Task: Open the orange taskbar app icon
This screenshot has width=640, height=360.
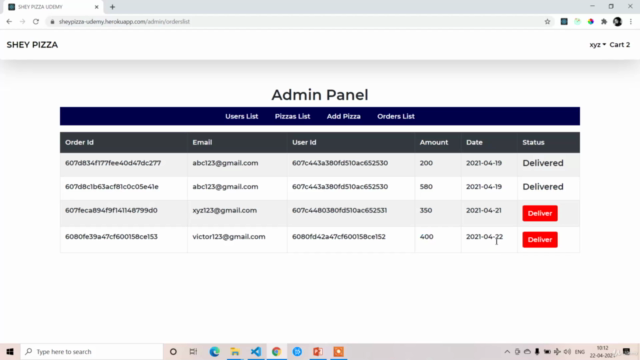Action: point(339,351)
